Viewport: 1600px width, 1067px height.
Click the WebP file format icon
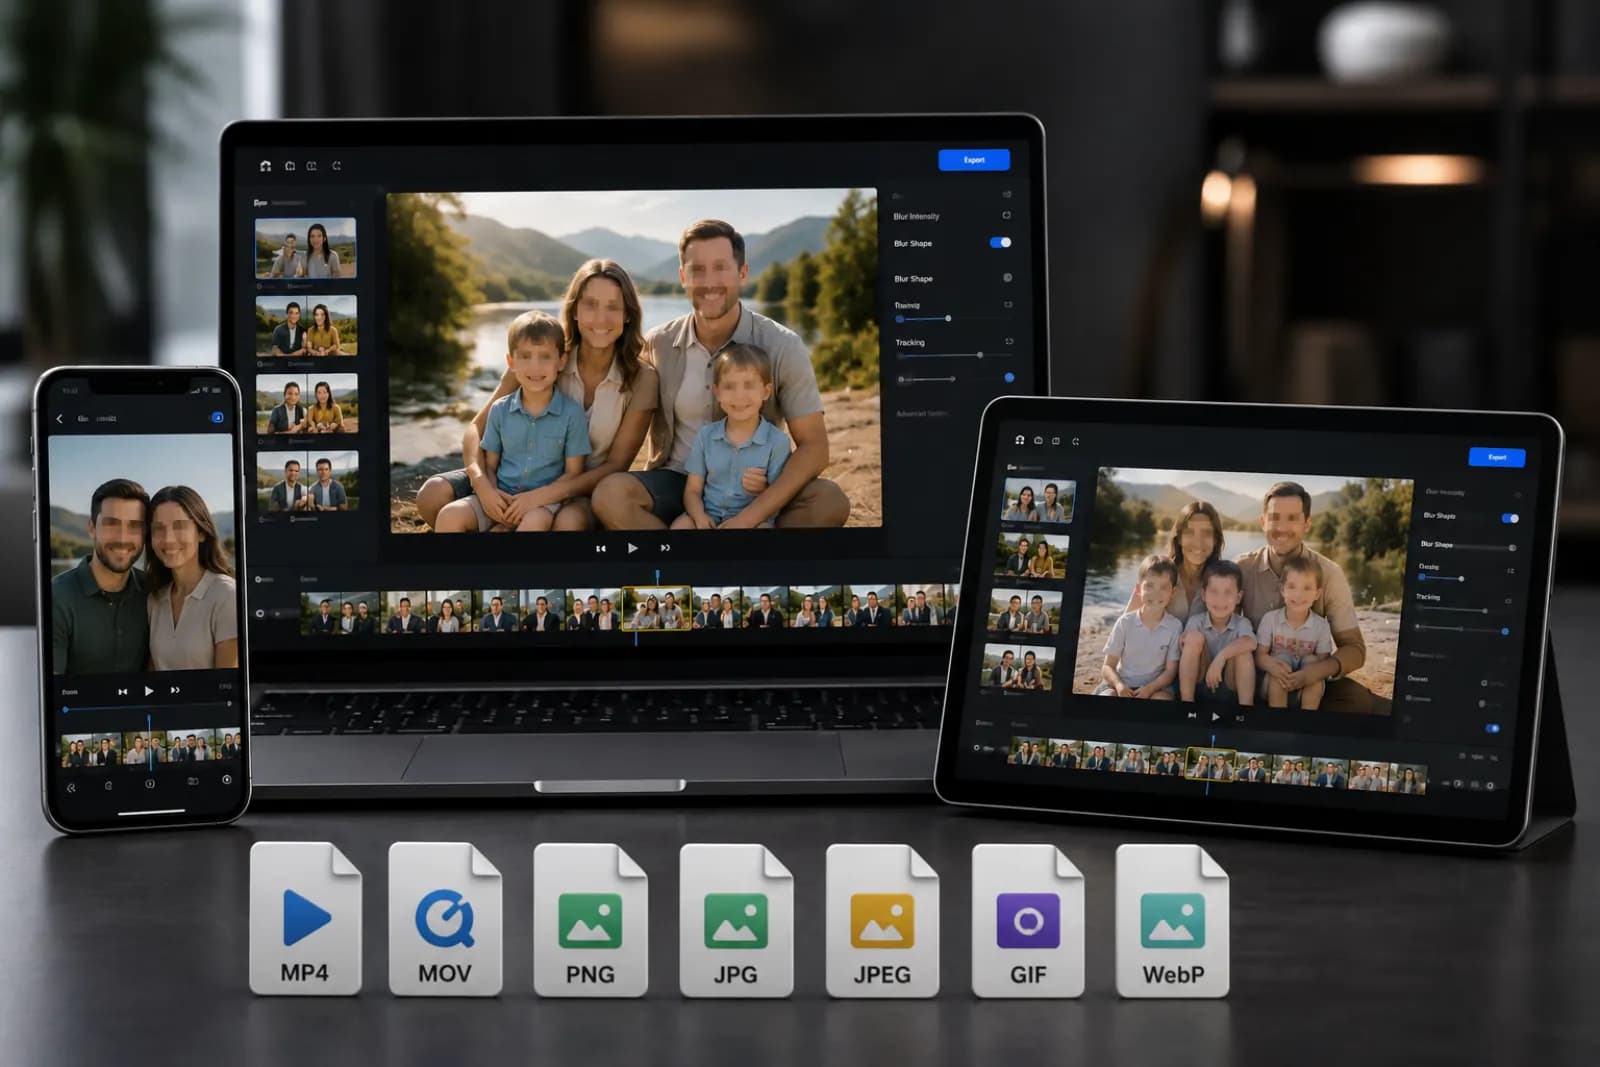1173,920
